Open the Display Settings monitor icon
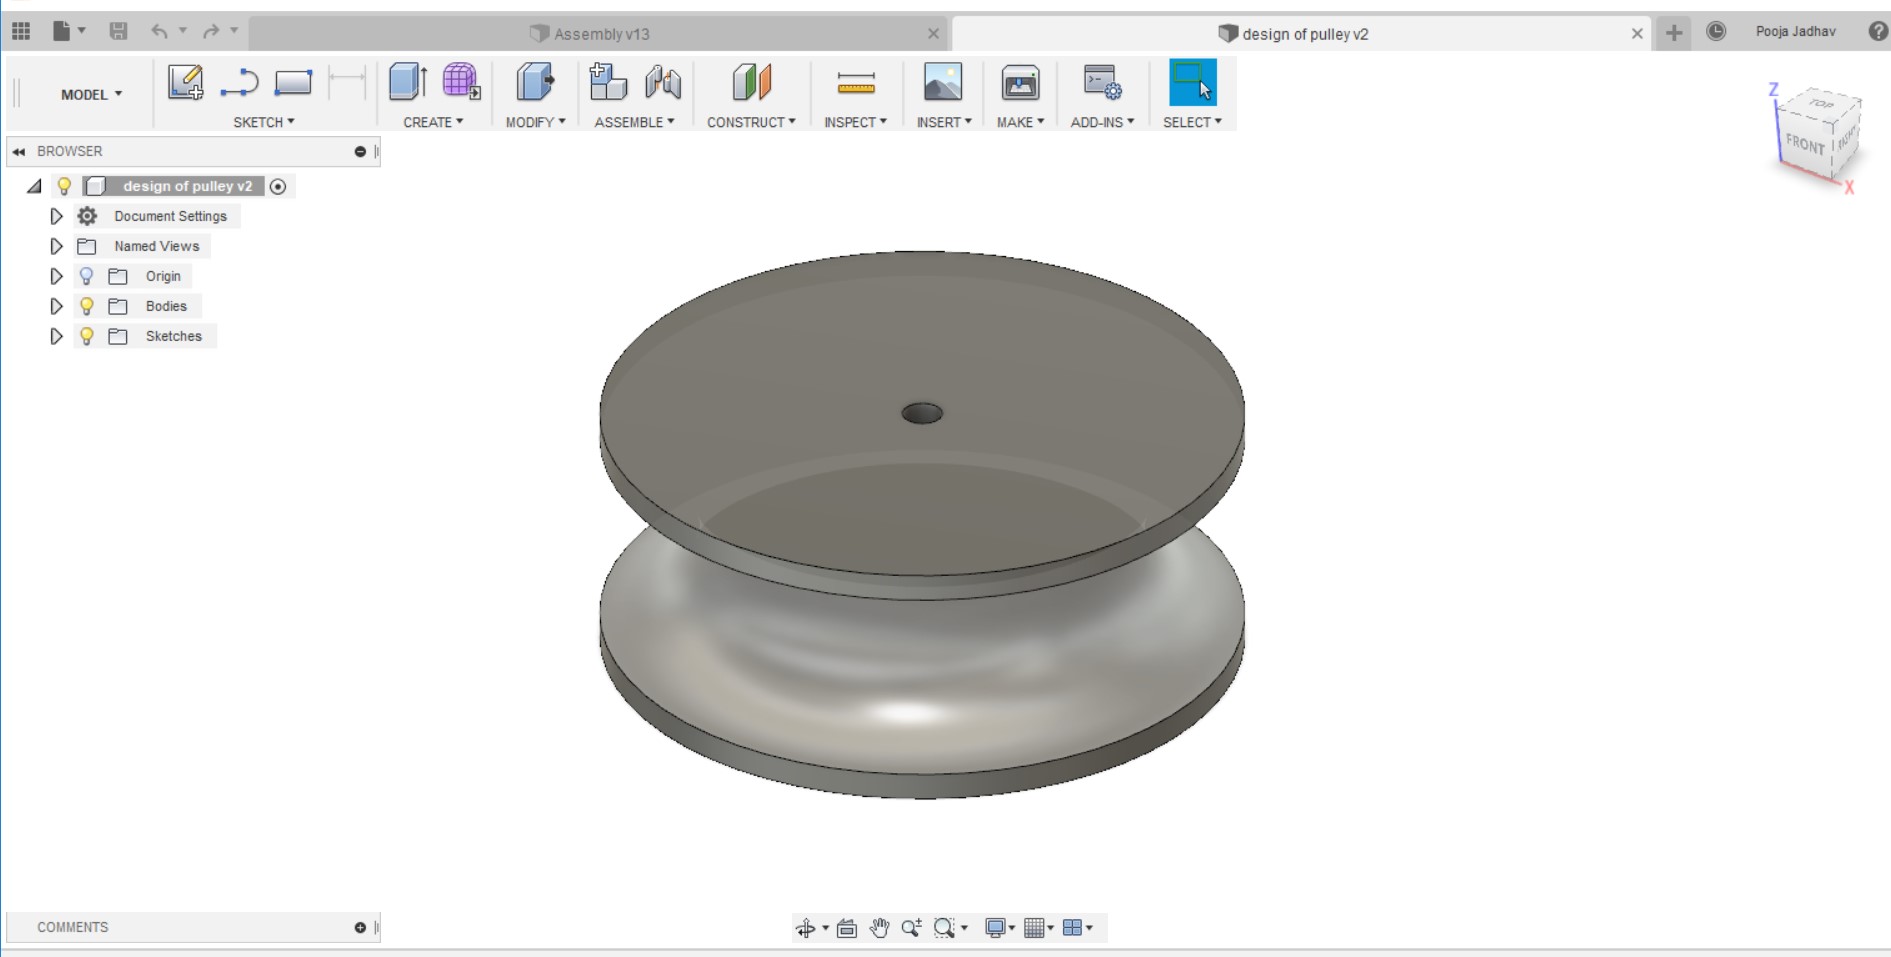The width and height of the screenshot is (1891, 957). [995, 928]
